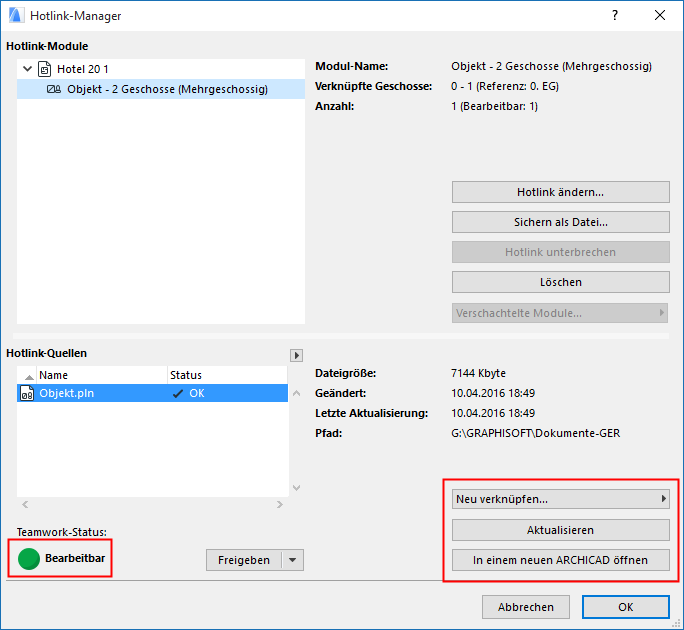The width and height of the screenshot is (684, 630).
Task: Click the OK checkmark status icon
Action: tap(178, 394)
